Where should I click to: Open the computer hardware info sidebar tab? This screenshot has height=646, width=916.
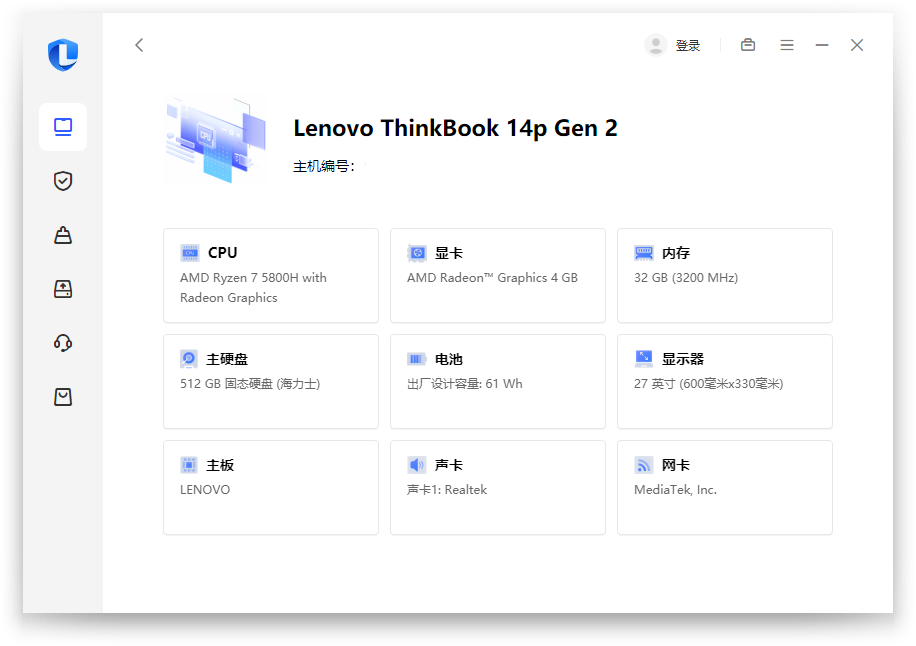point(63,127)
